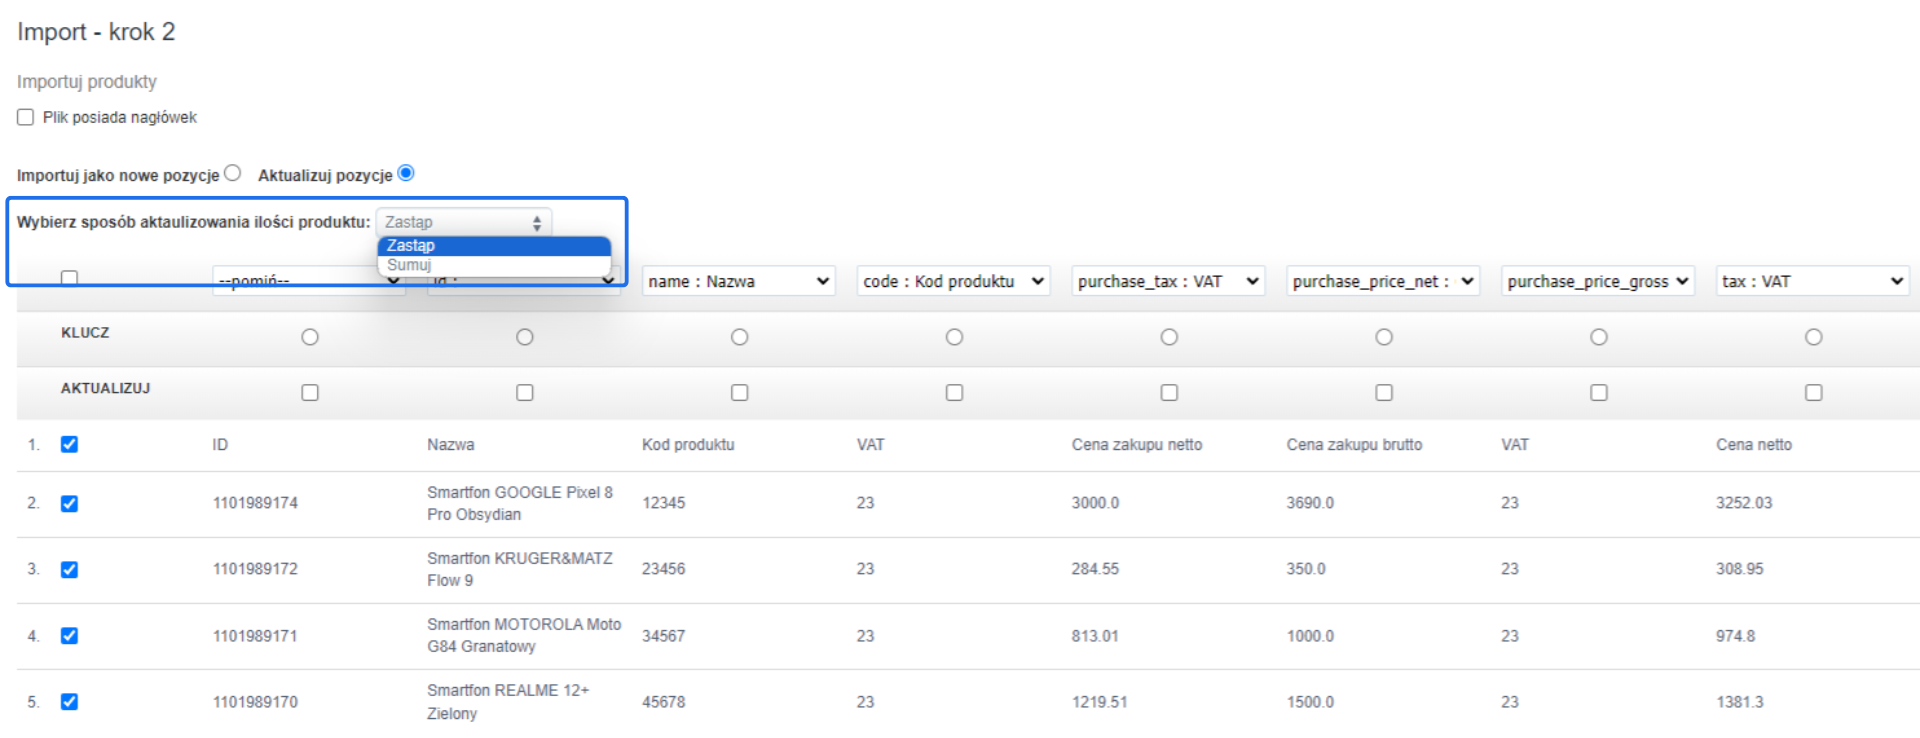Tick AKTUALIZUJ checkbox under tax : VAT column
This screenshot has height=738, width=1920.
(1813, 393)
